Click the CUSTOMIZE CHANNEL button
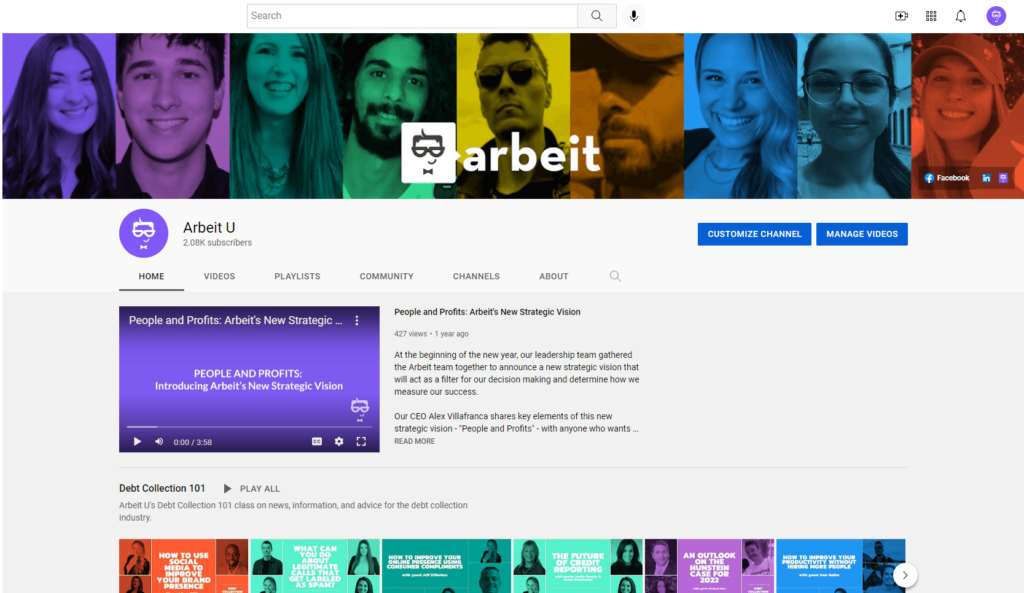Screen dimensions: 1024x593 [x=754, y=234]
